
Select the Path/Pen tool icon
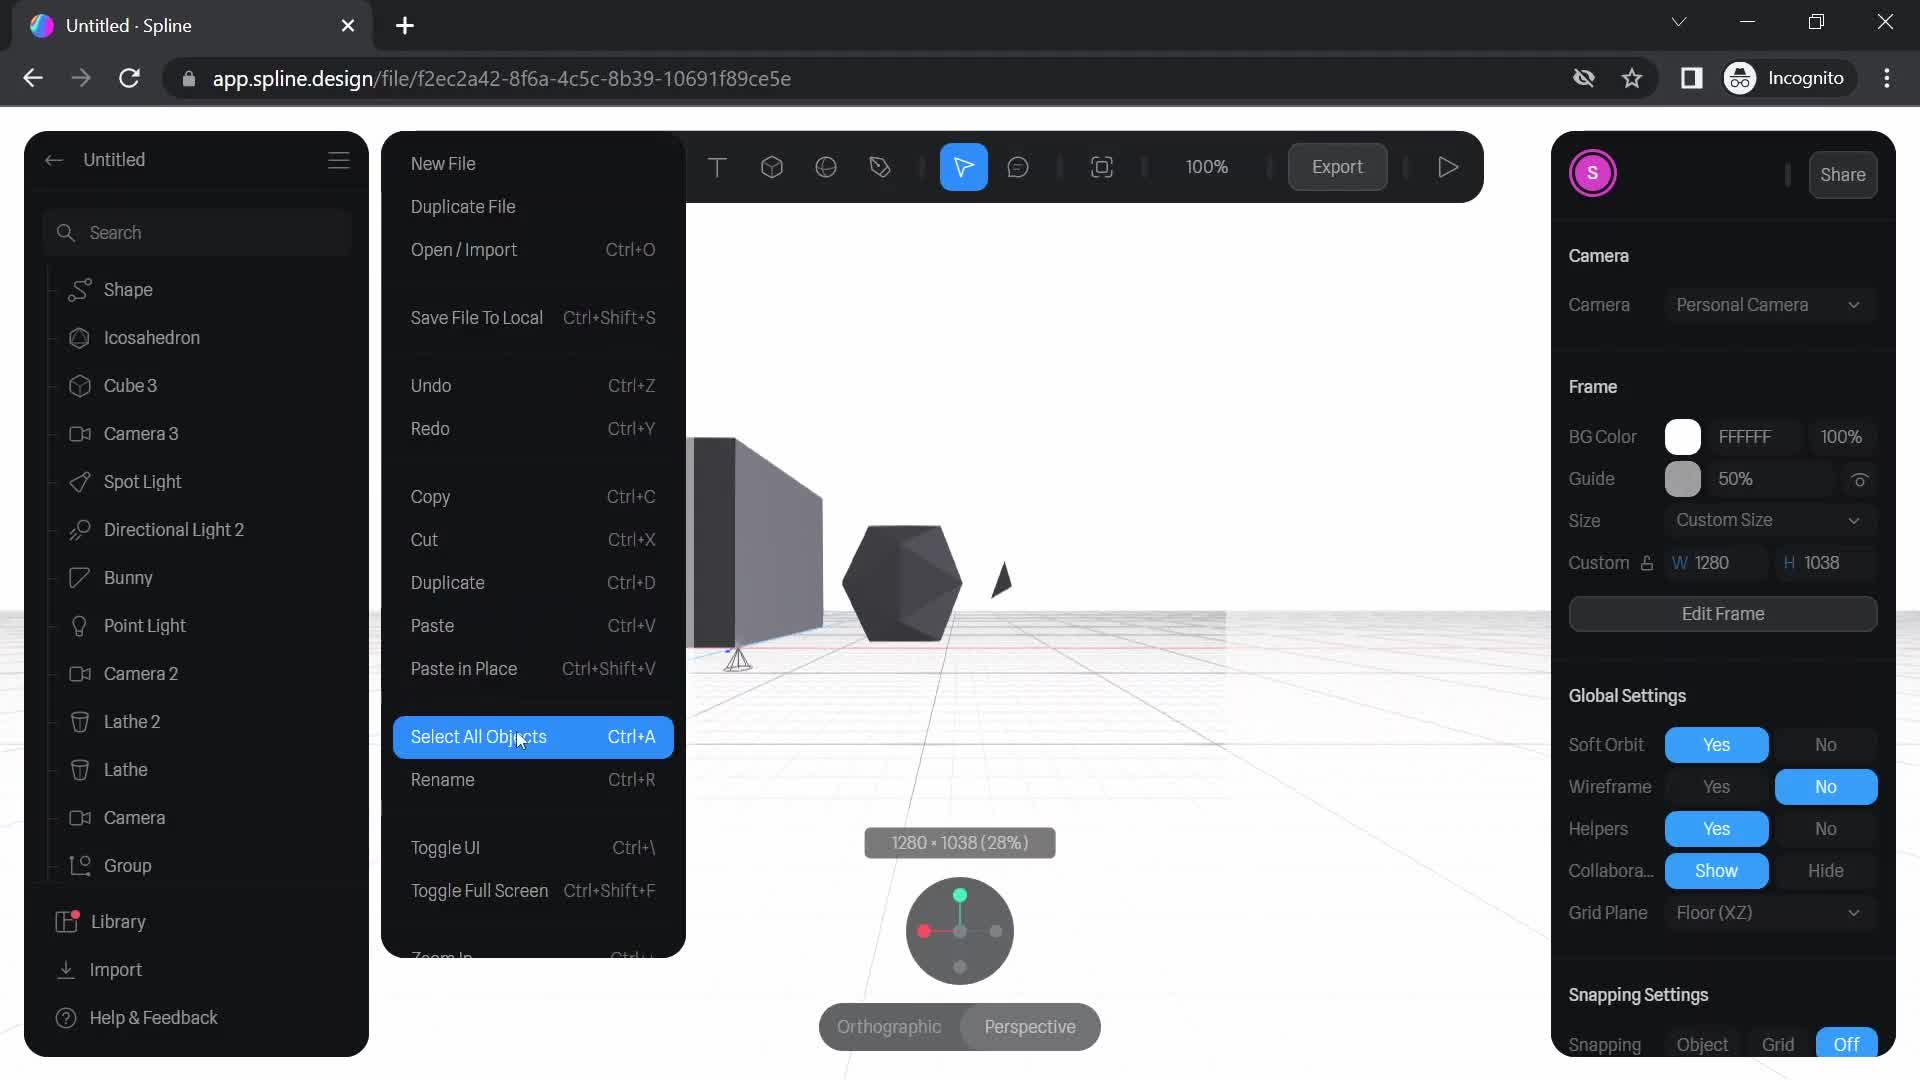[880, 166]
